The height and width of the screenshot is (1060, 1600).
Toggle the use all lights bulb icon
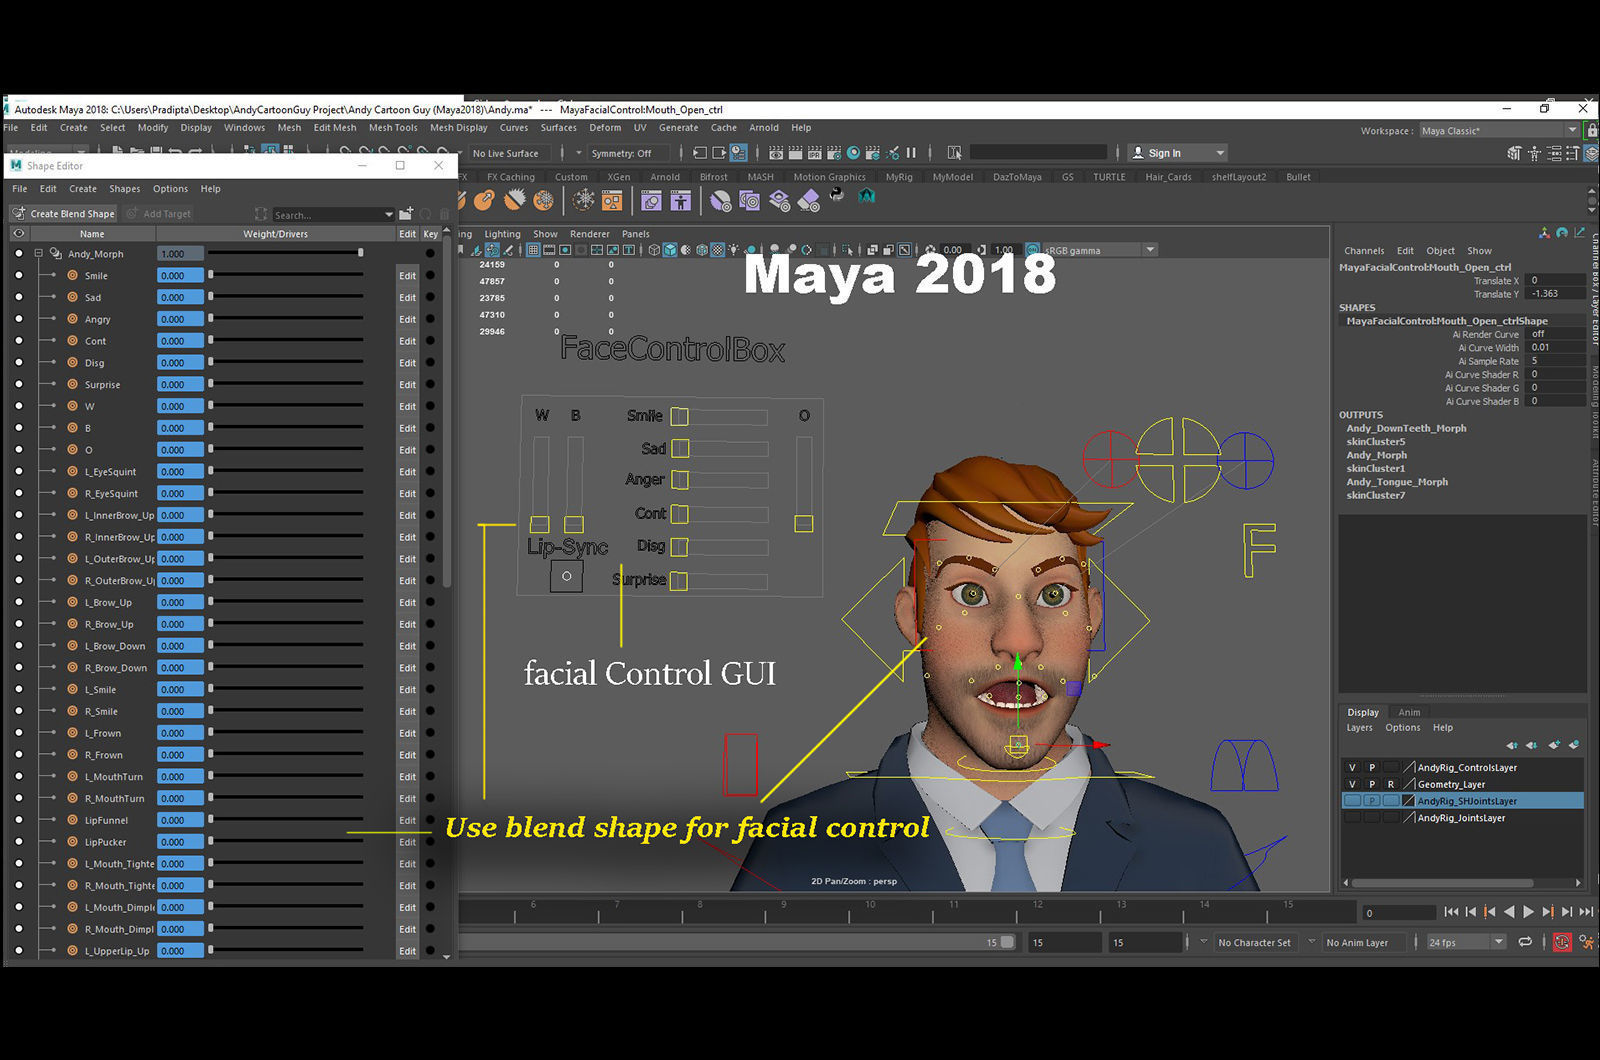734,250
